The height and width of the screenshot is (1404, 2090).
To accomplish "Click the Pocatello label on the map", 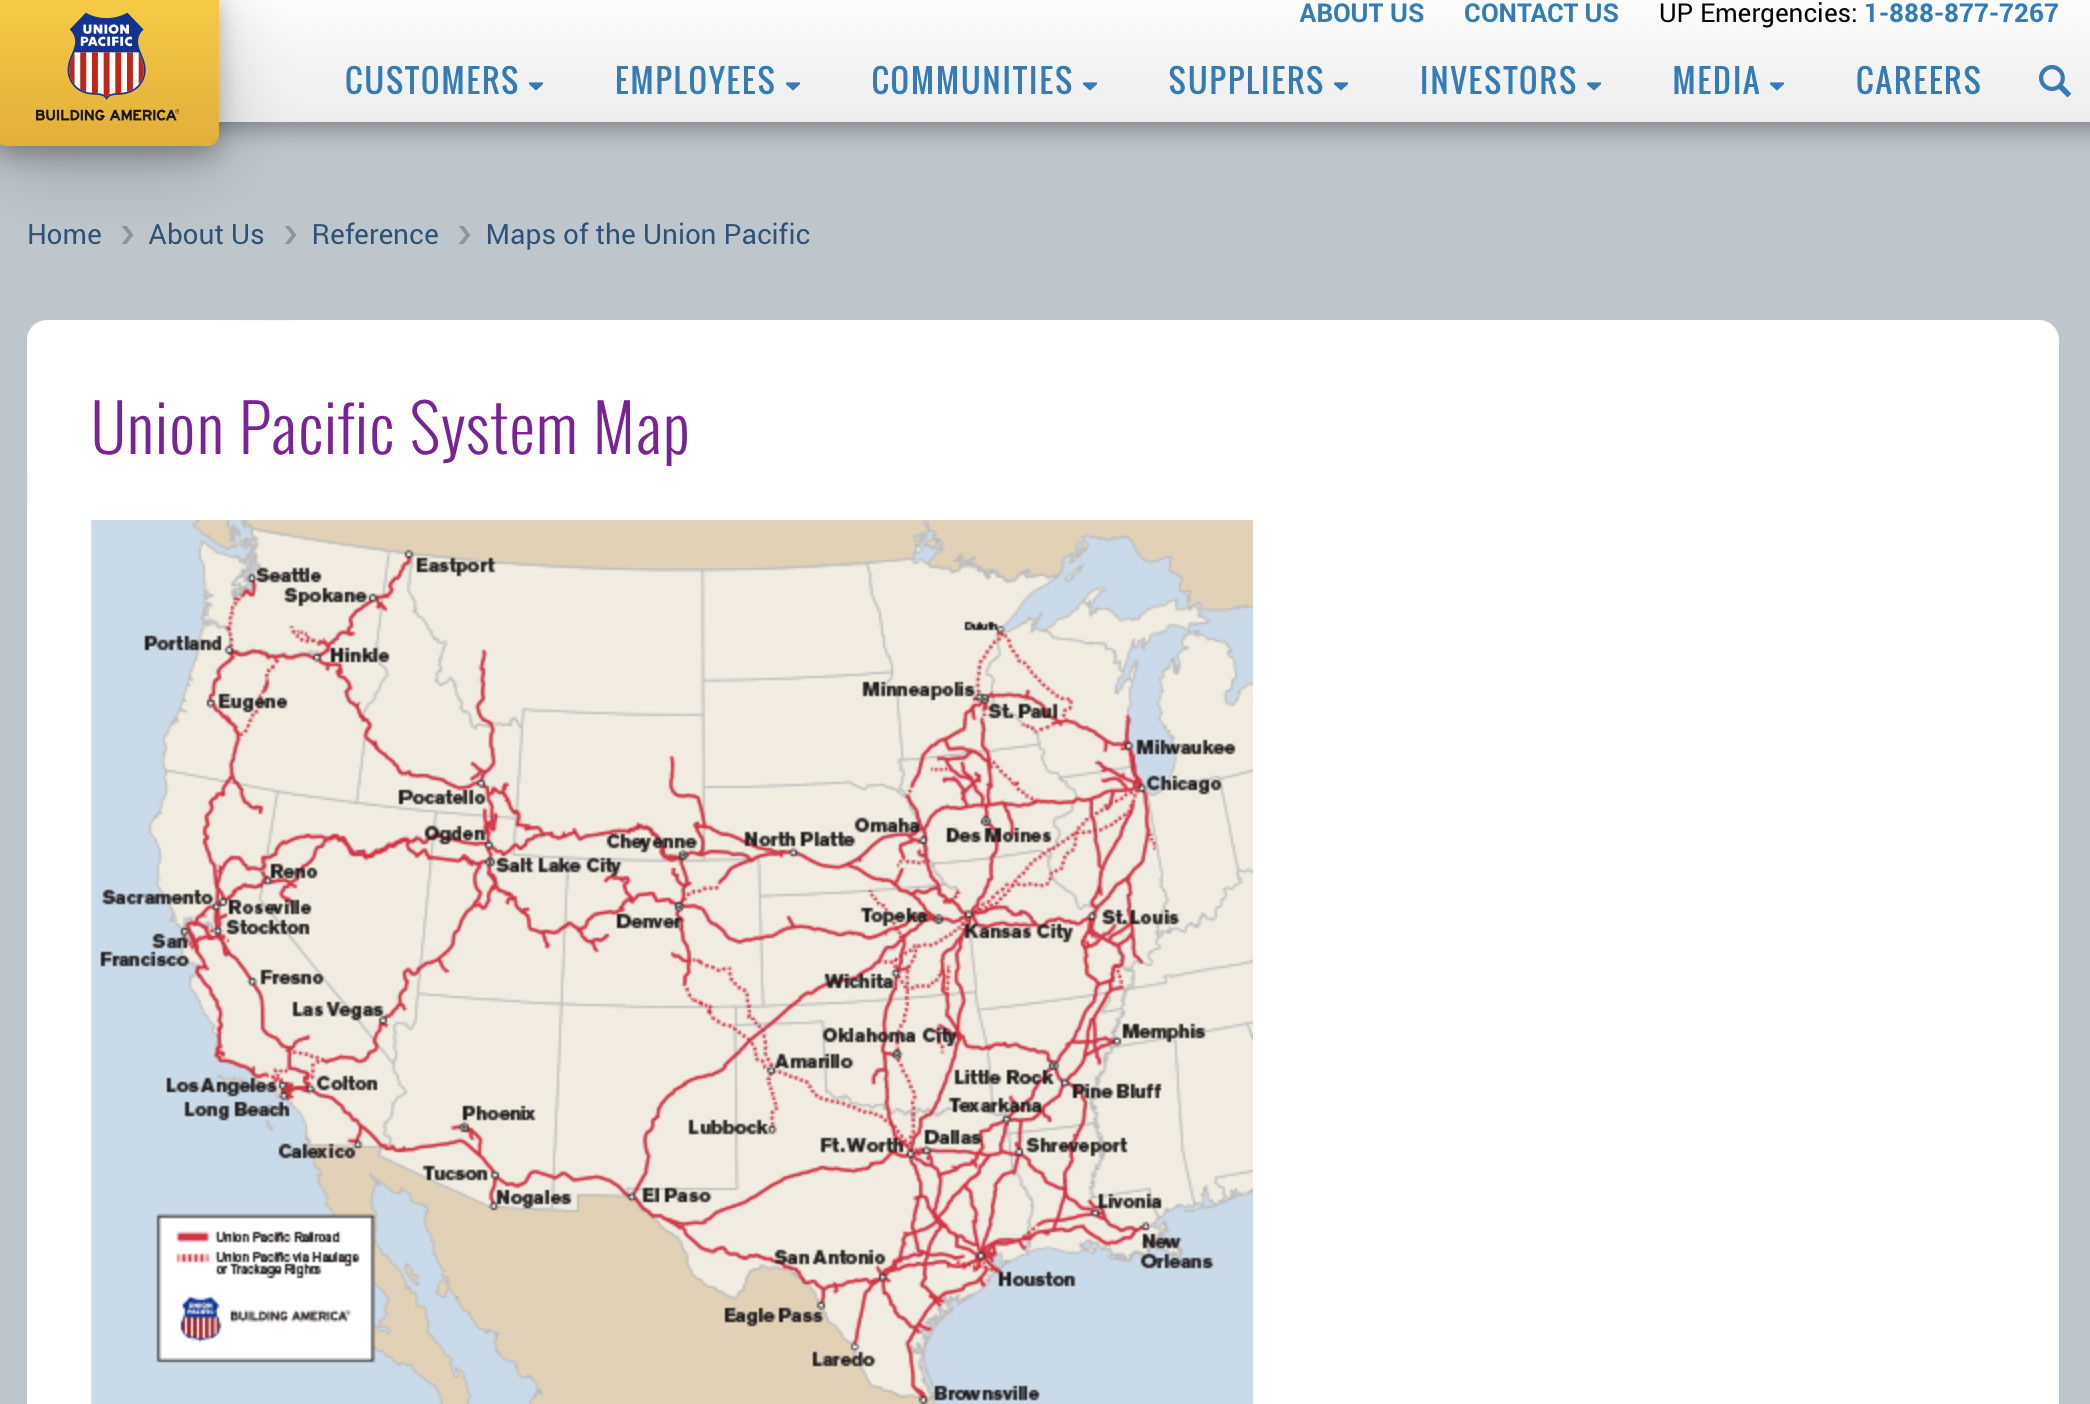I will (x=441, y=797).
